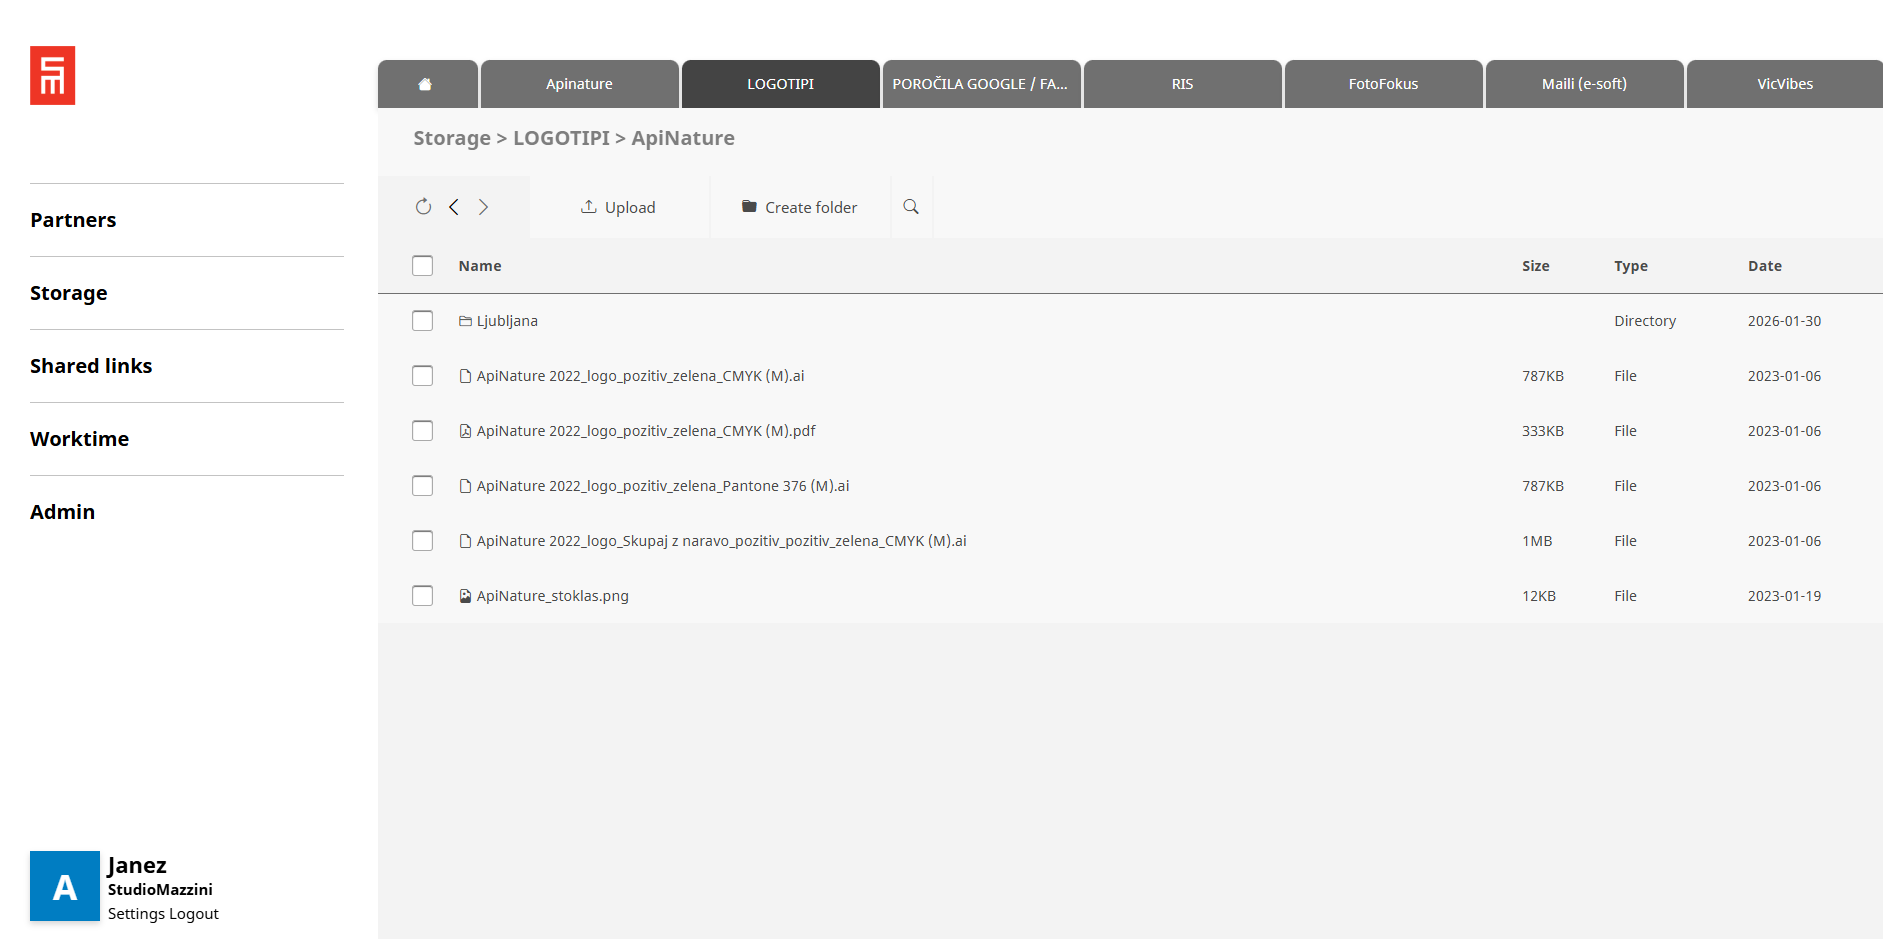
Task: Click the 1MB size cell
Action: (1537, 541)
